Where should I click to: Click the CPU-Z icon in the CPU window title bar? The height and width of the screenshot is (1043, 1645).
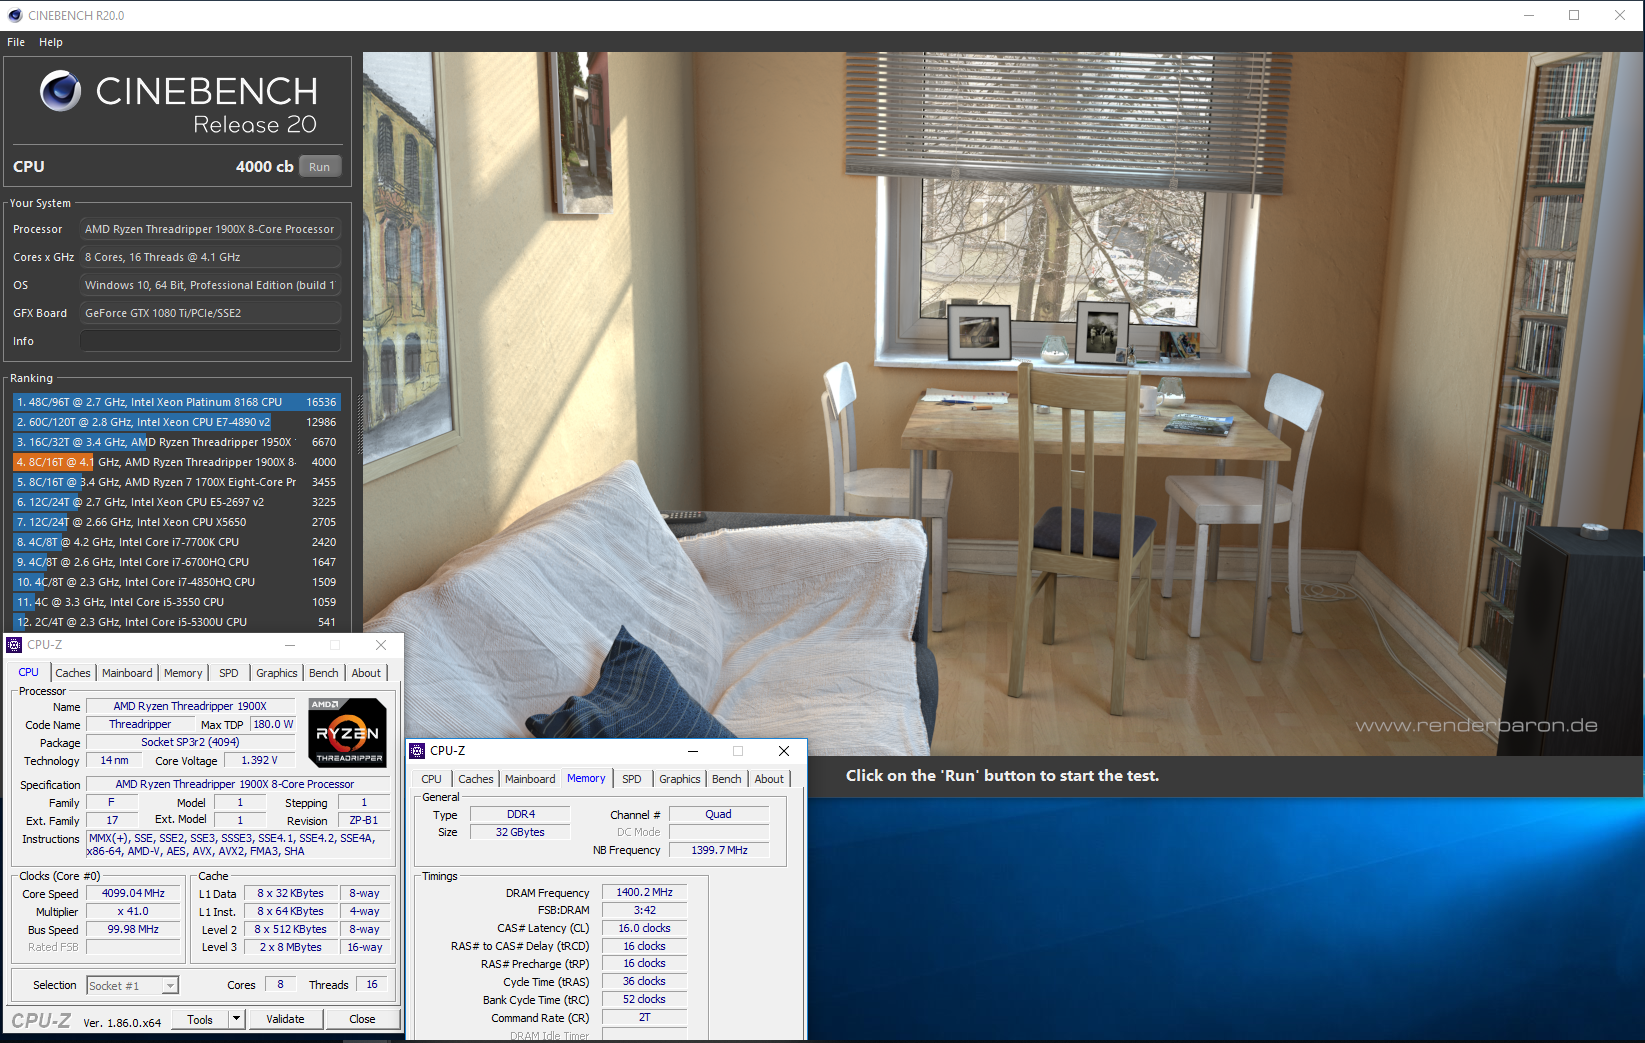point(14,645)
